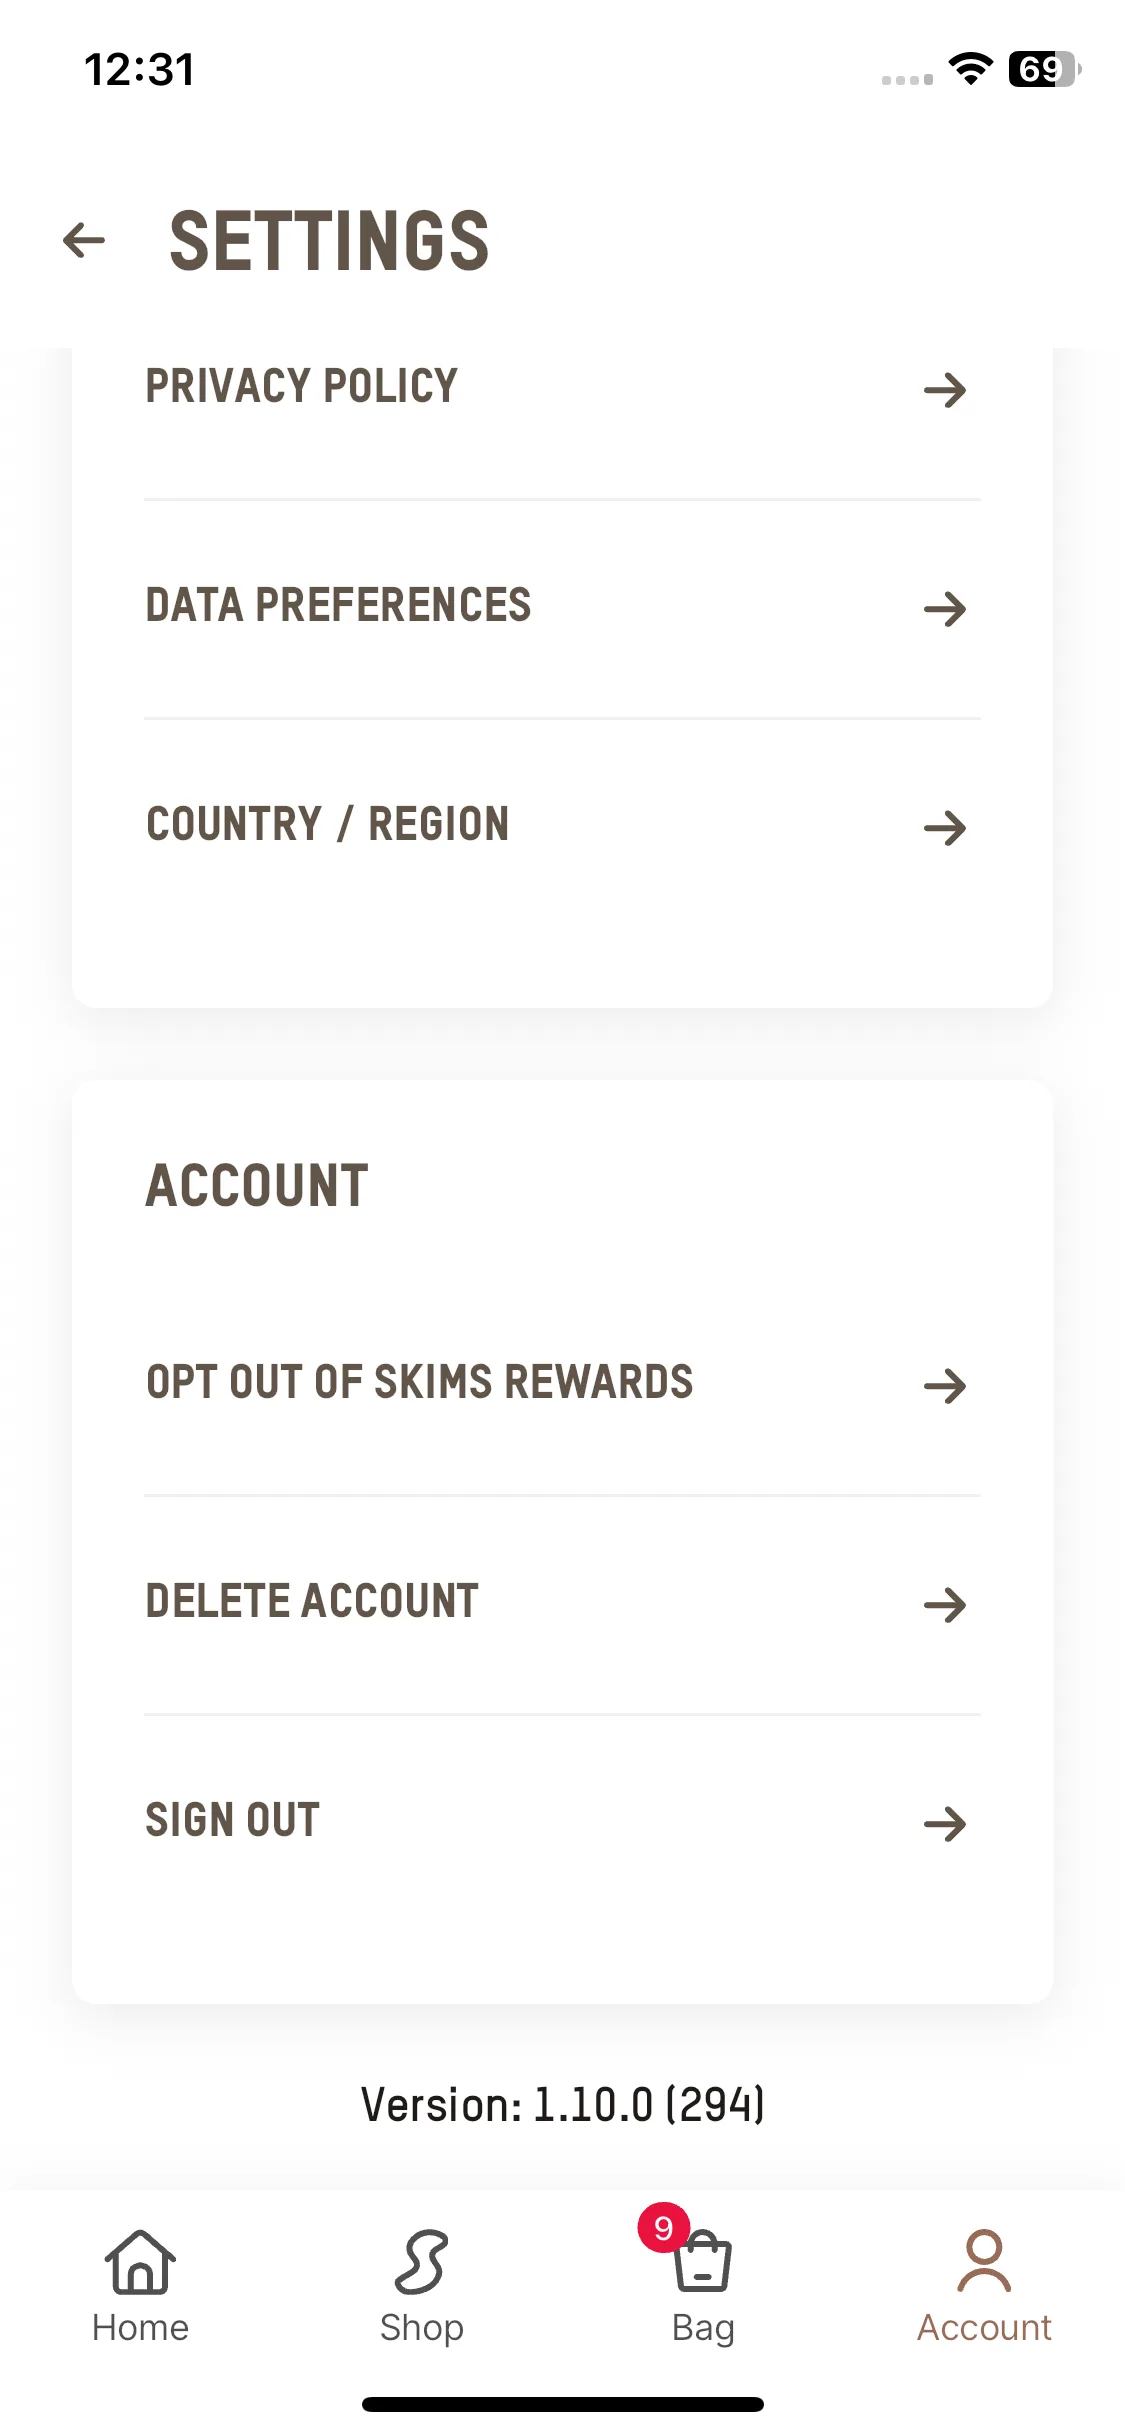
Task: Open the Delete Account arrow
Action: pos(945,1605)
